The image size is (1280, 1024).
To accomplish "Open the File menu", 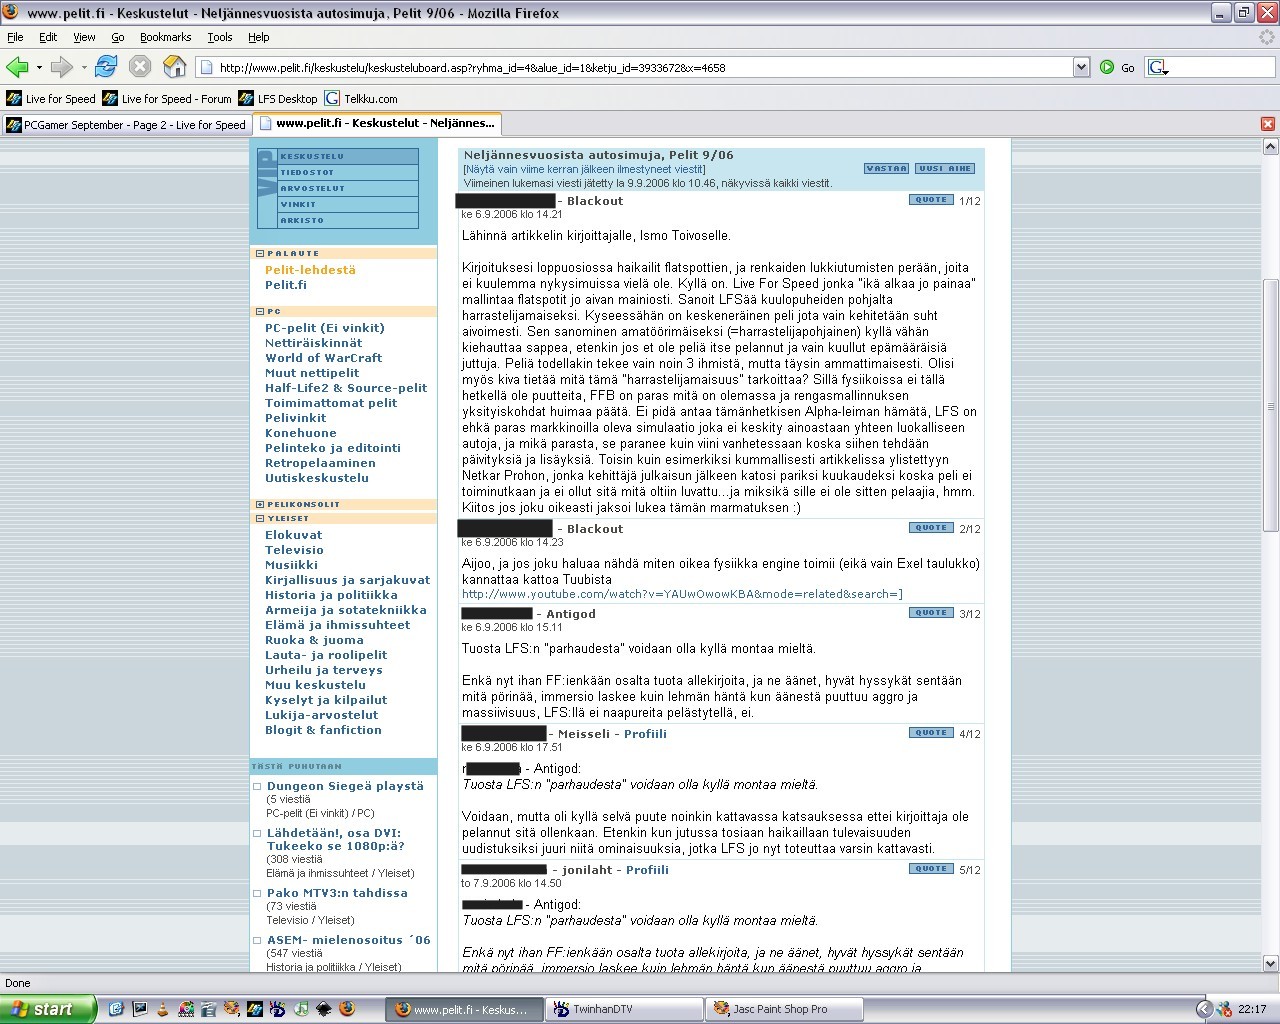I will [x=15, y=37].
